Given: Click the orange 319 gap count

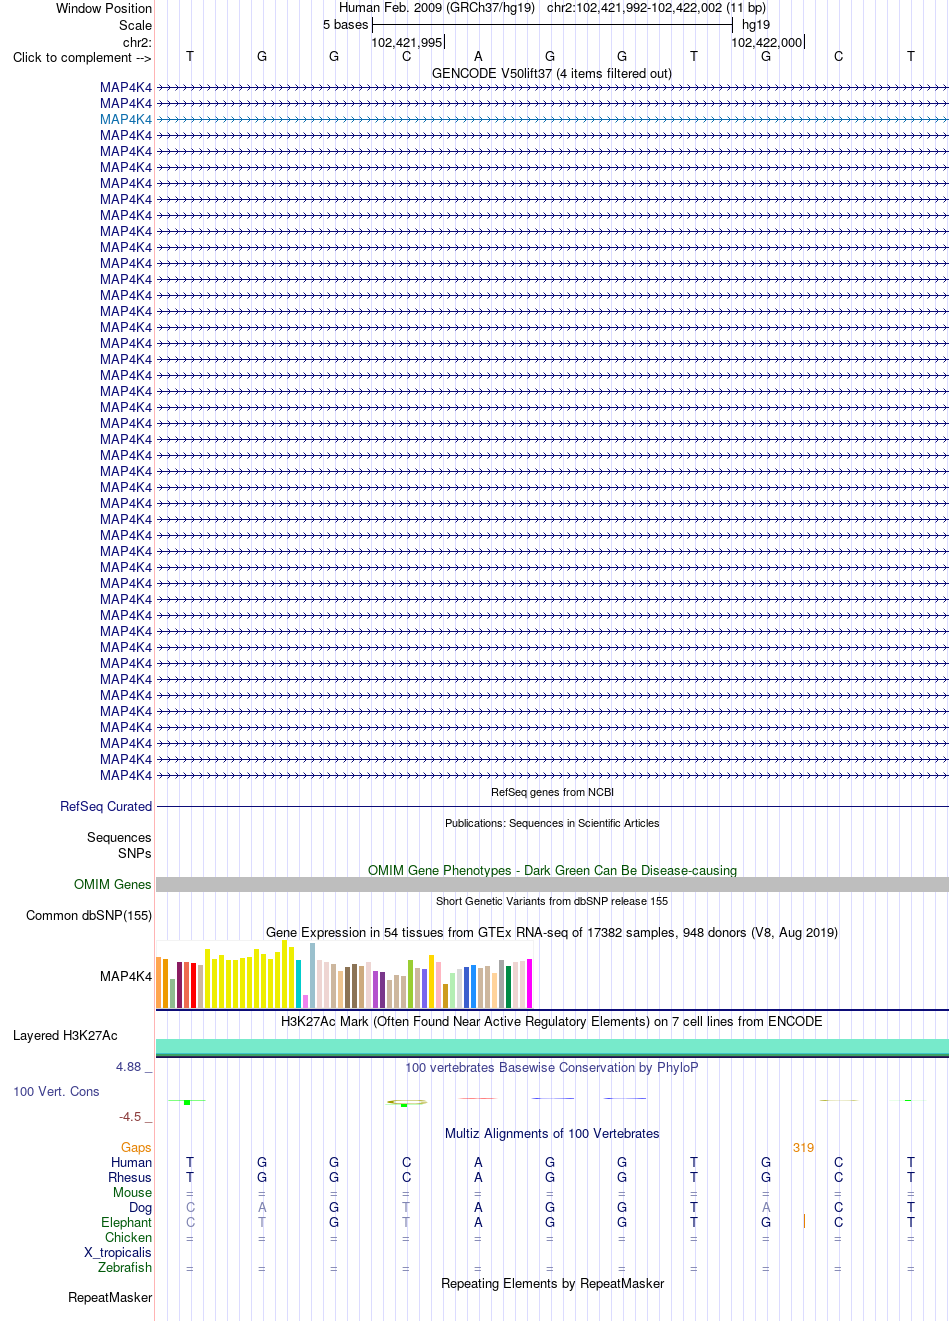Looking at the screenshot, I should point(803,1147).
